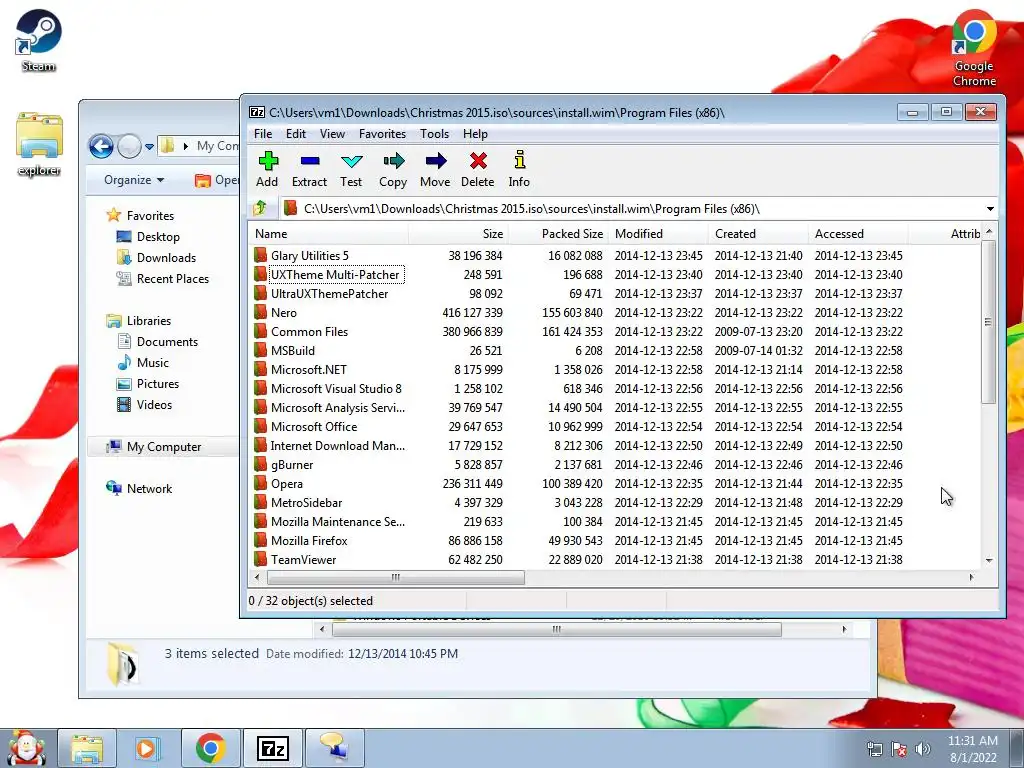The image size is (1024, 768).
Task: Click the 7-Zip path address field
Action: tap(632, 209)
